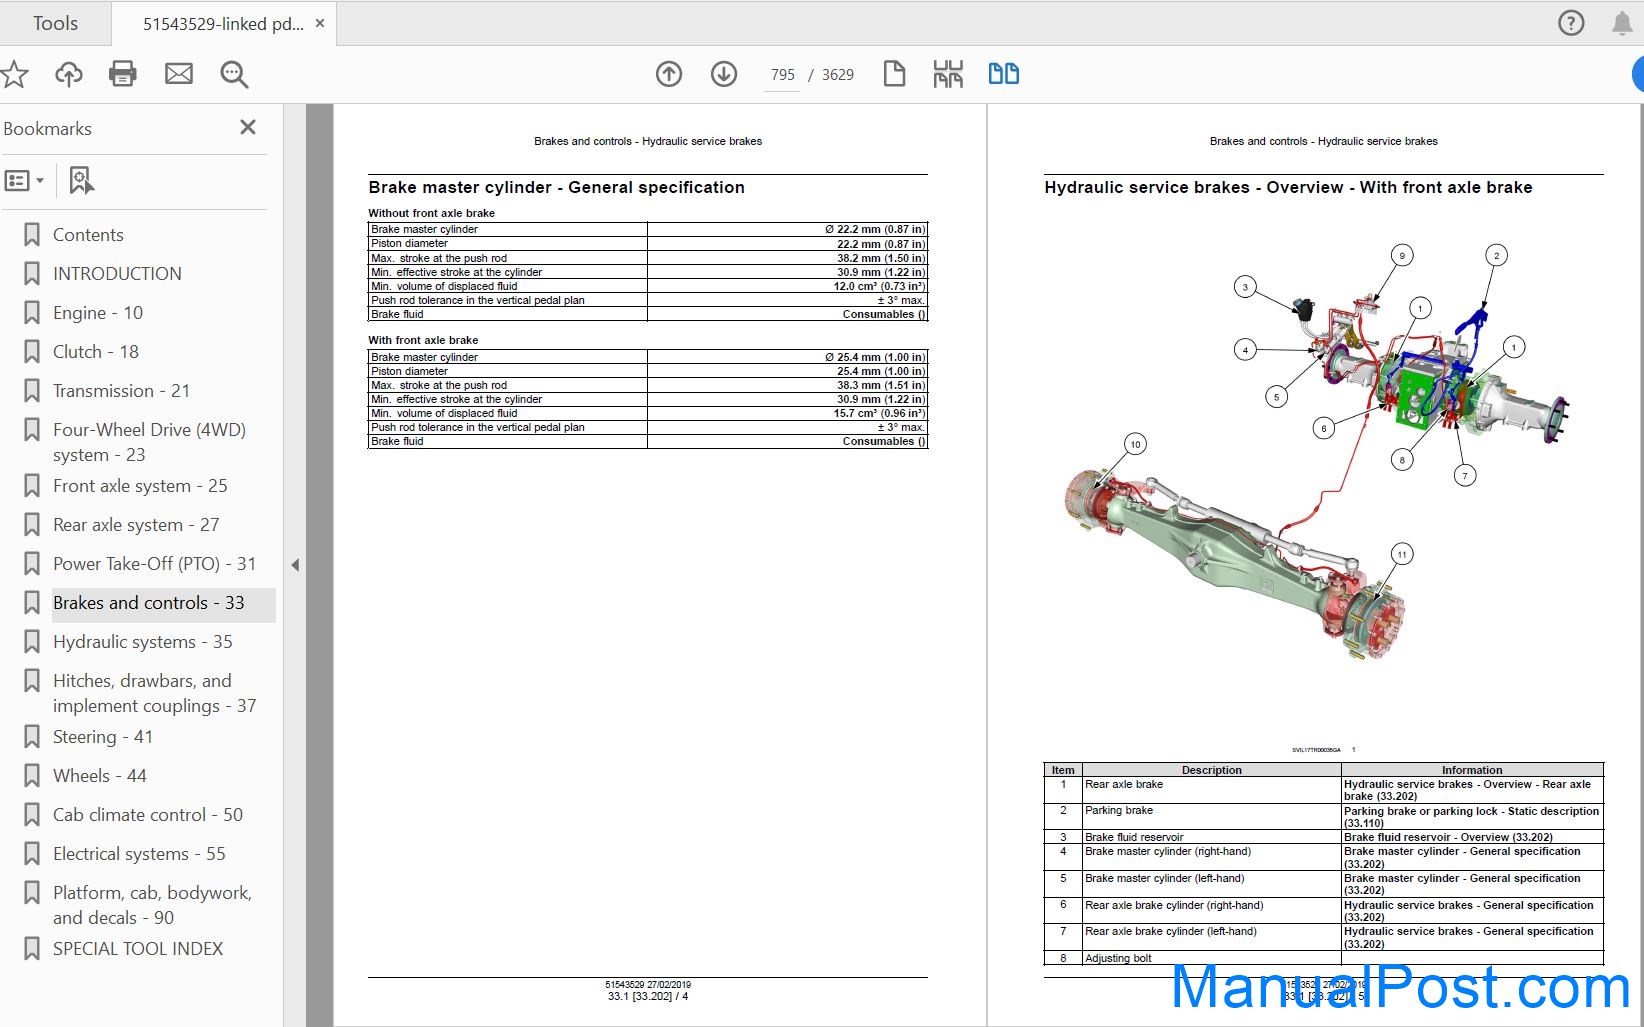This screenshot has height=1027, width=1644.
Task: Open Hitches, drawbars, and implement couplings bookmark
Action: [154, 693]
